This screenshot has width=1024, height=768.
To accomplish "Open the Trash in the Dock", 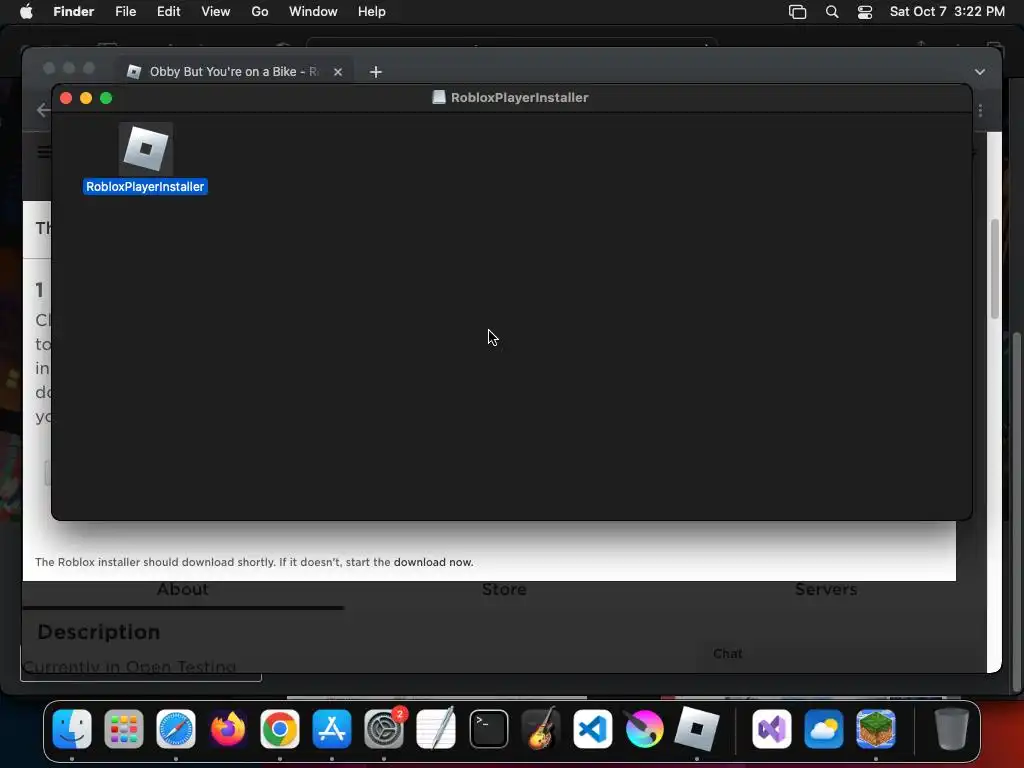I will pos(951,729).
